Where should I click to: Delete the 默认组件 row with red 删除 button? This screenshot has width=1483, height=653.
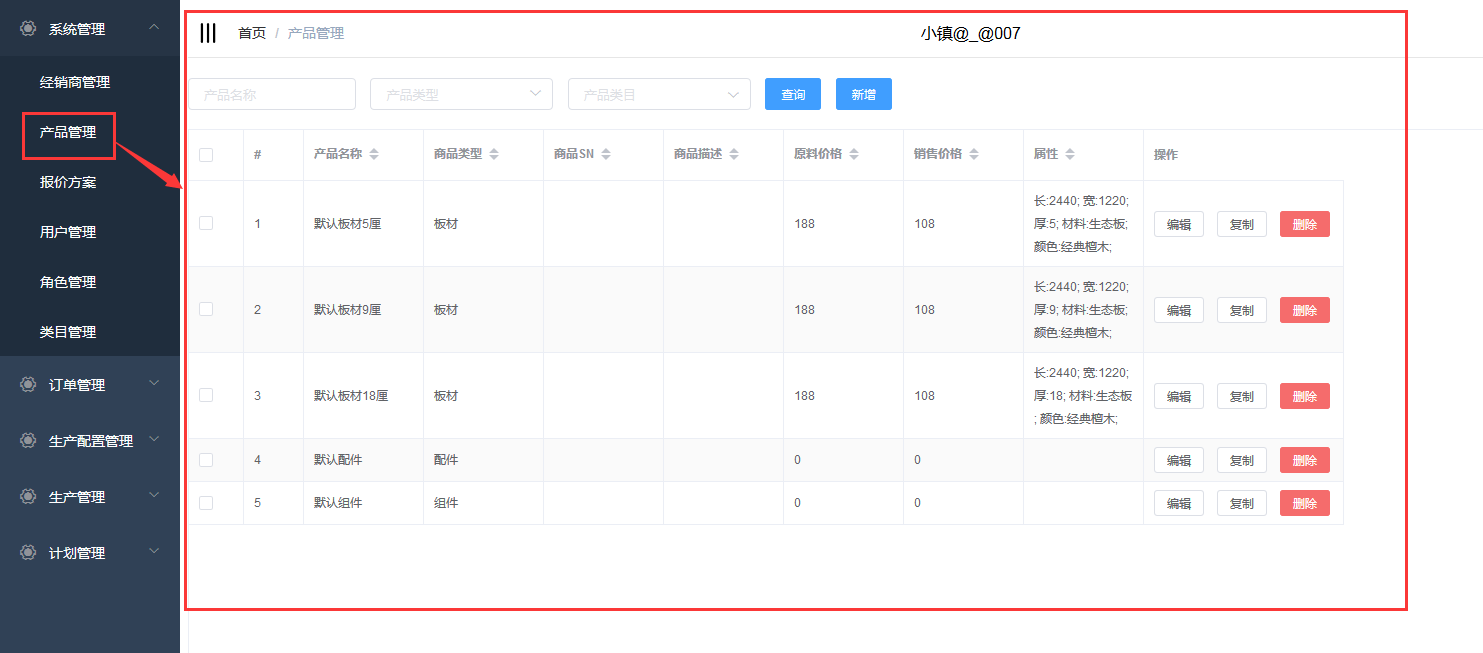coord(1304,503)
